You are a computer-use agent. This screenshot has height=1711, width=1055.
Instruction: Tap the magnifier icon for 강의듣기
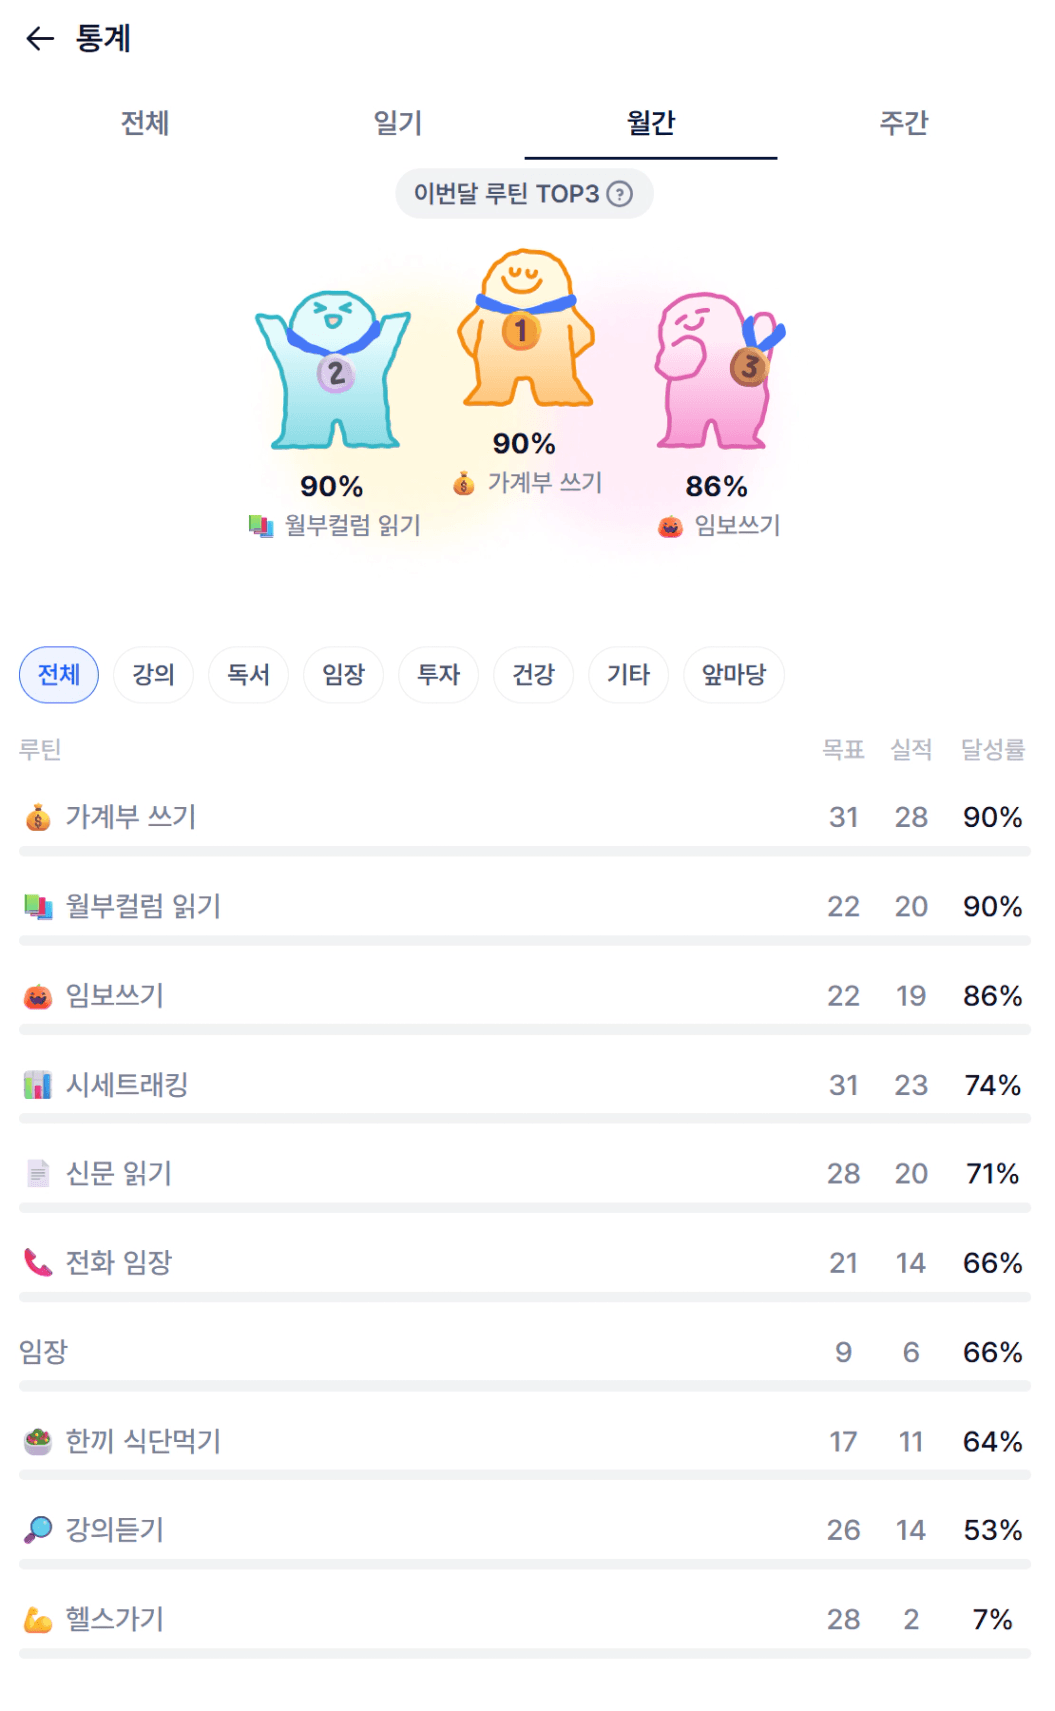[38, 1530]
